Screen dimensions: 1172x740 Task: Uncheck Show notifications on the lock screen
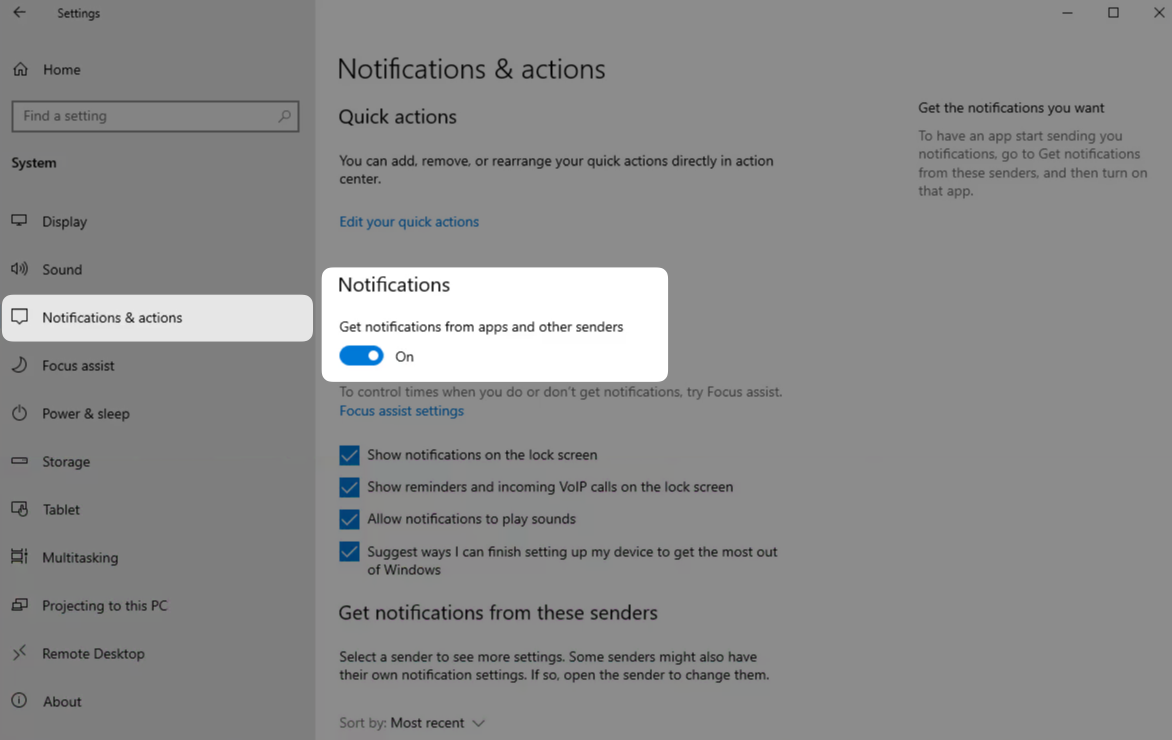[349, 455]
